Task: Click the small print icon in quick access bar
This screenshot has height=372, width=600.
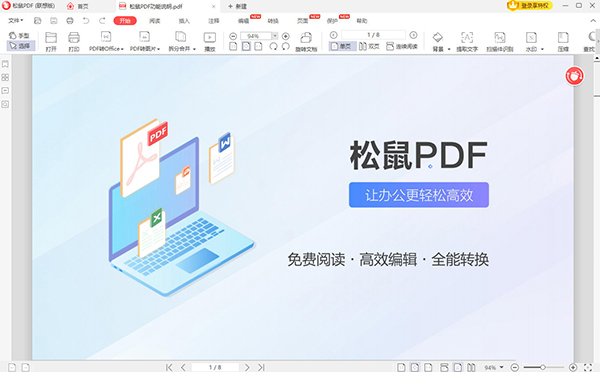Action: [x=70, y=21]
